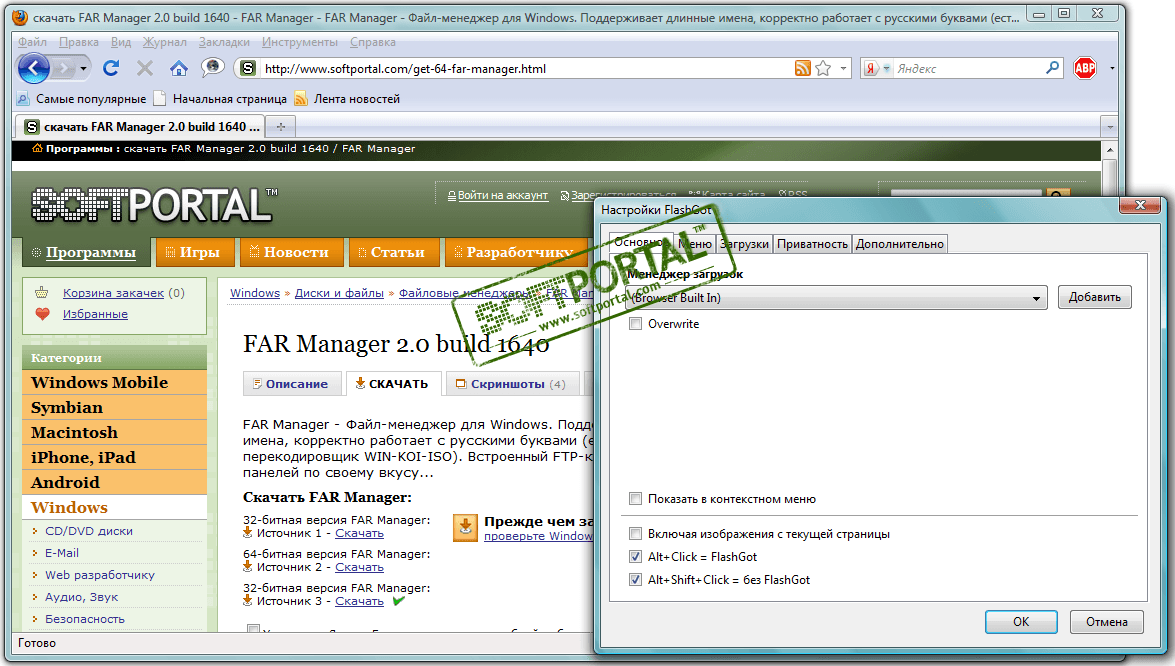This screenshot has height=666, width=1175.
Task: Click the Stop loading X icon
Action: coord(145,69)
